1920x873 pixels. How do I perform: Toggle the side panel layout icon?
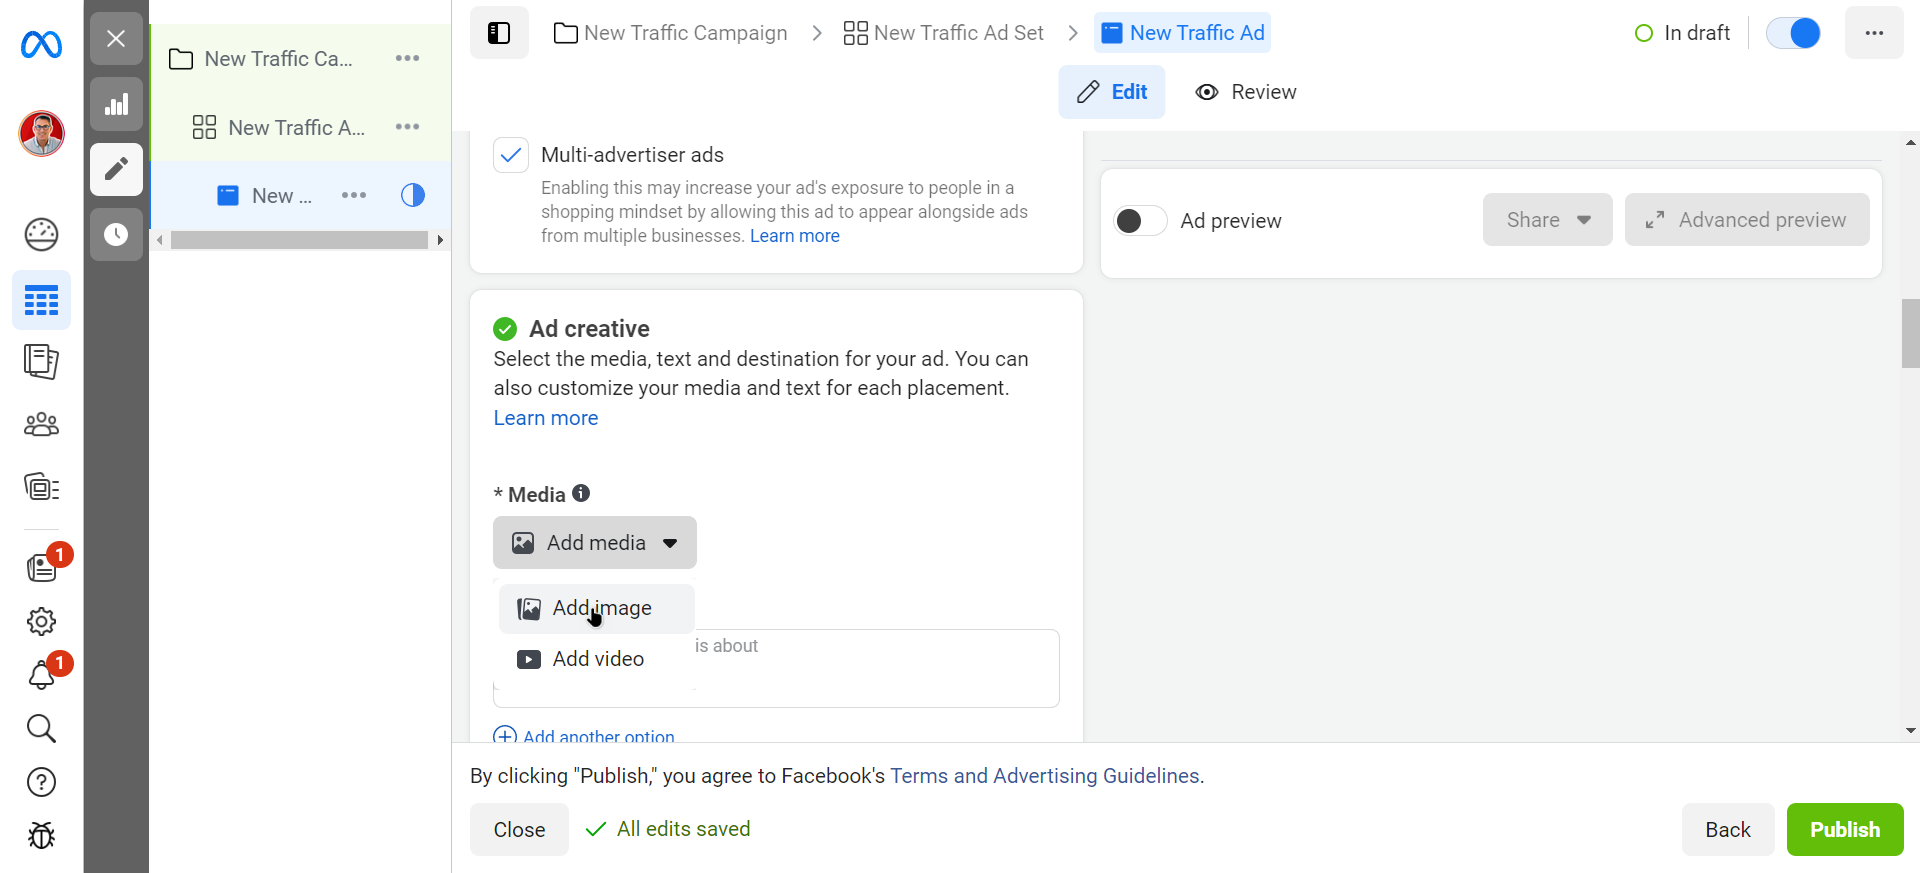pyautogui.click(x=499, y=33)
